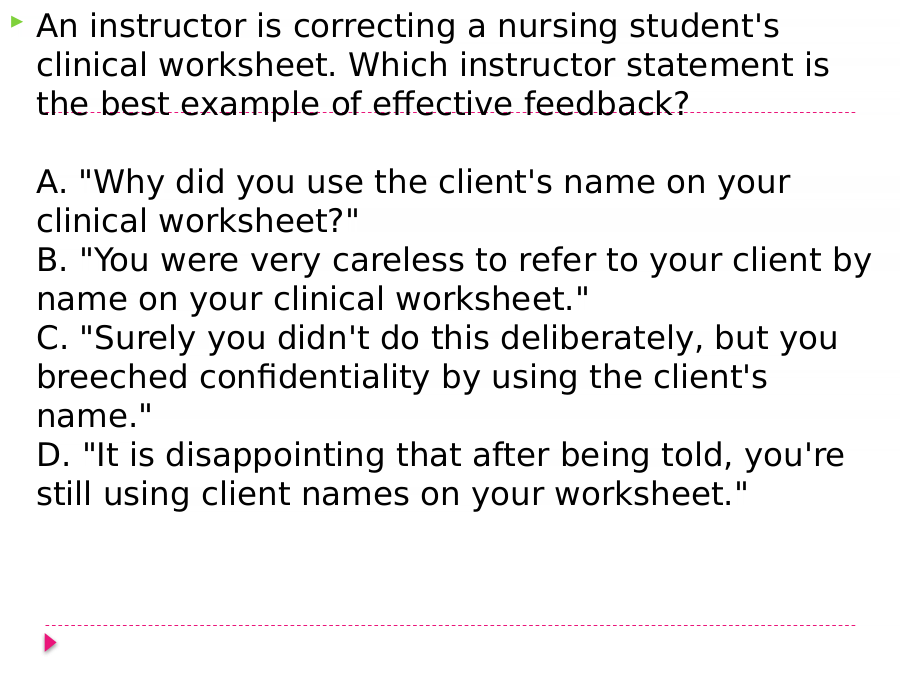
Task: Click the word "careless" in option B
Action: pos(398,261)
